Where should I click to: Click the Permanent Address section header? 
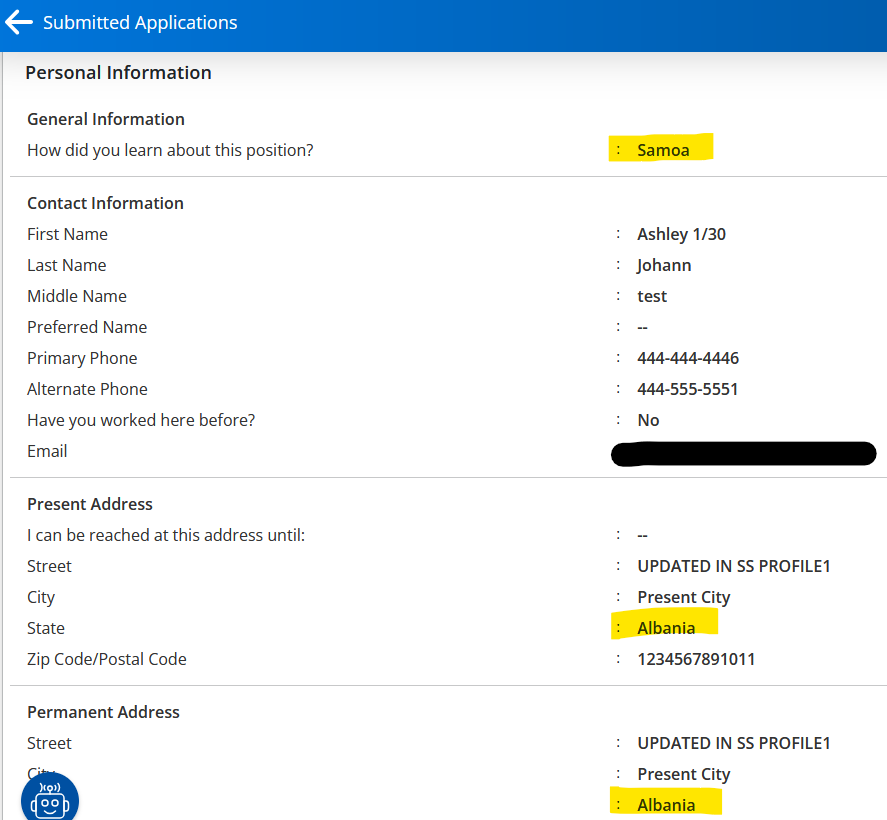tap(103, 711)
